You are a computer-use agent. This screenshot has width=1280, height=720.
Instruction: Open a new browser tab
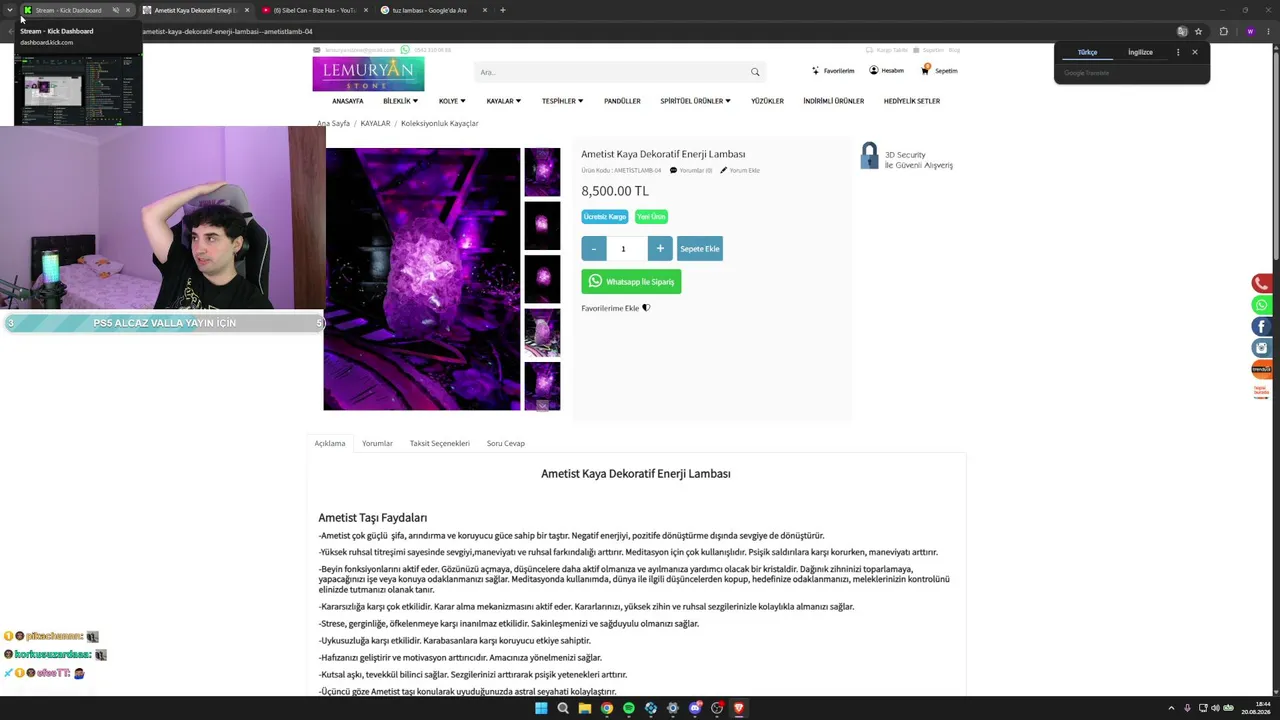point(502,10)
